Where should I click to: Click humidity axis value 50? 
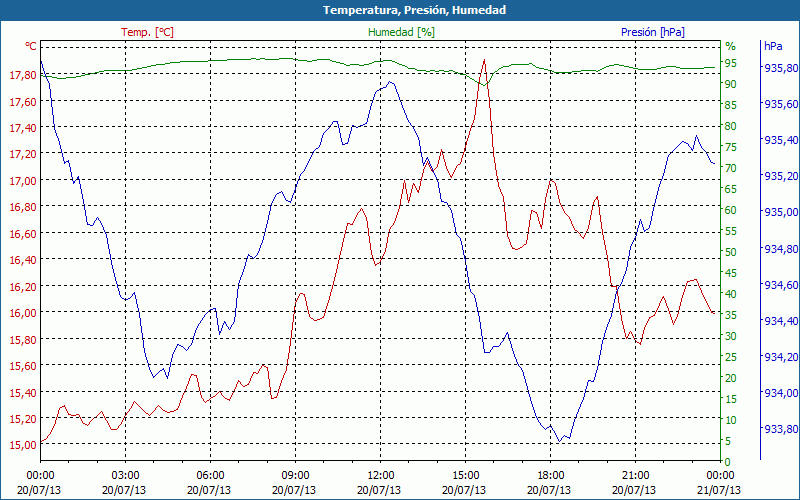(731, 252)
